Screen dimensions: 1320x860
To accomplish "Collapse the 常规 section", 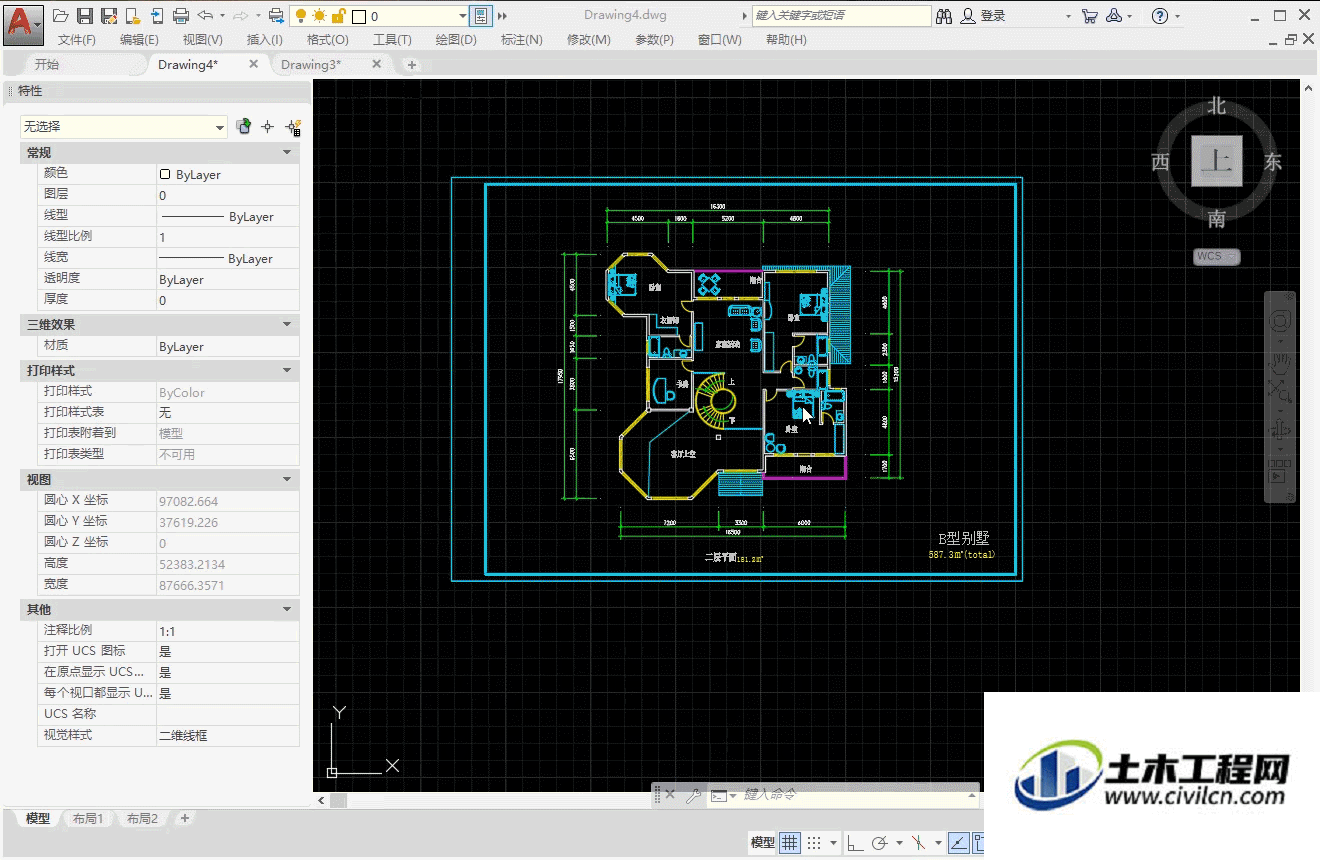I will coord(287,153).
